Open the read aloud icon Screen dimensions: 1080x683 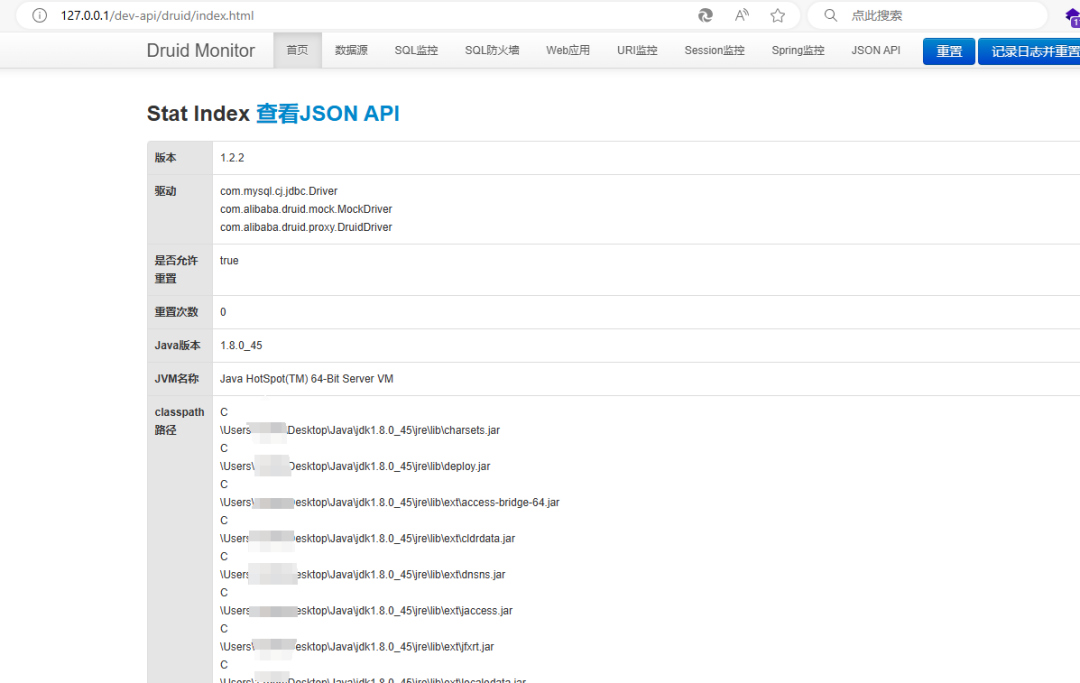(x=742, y=15)
